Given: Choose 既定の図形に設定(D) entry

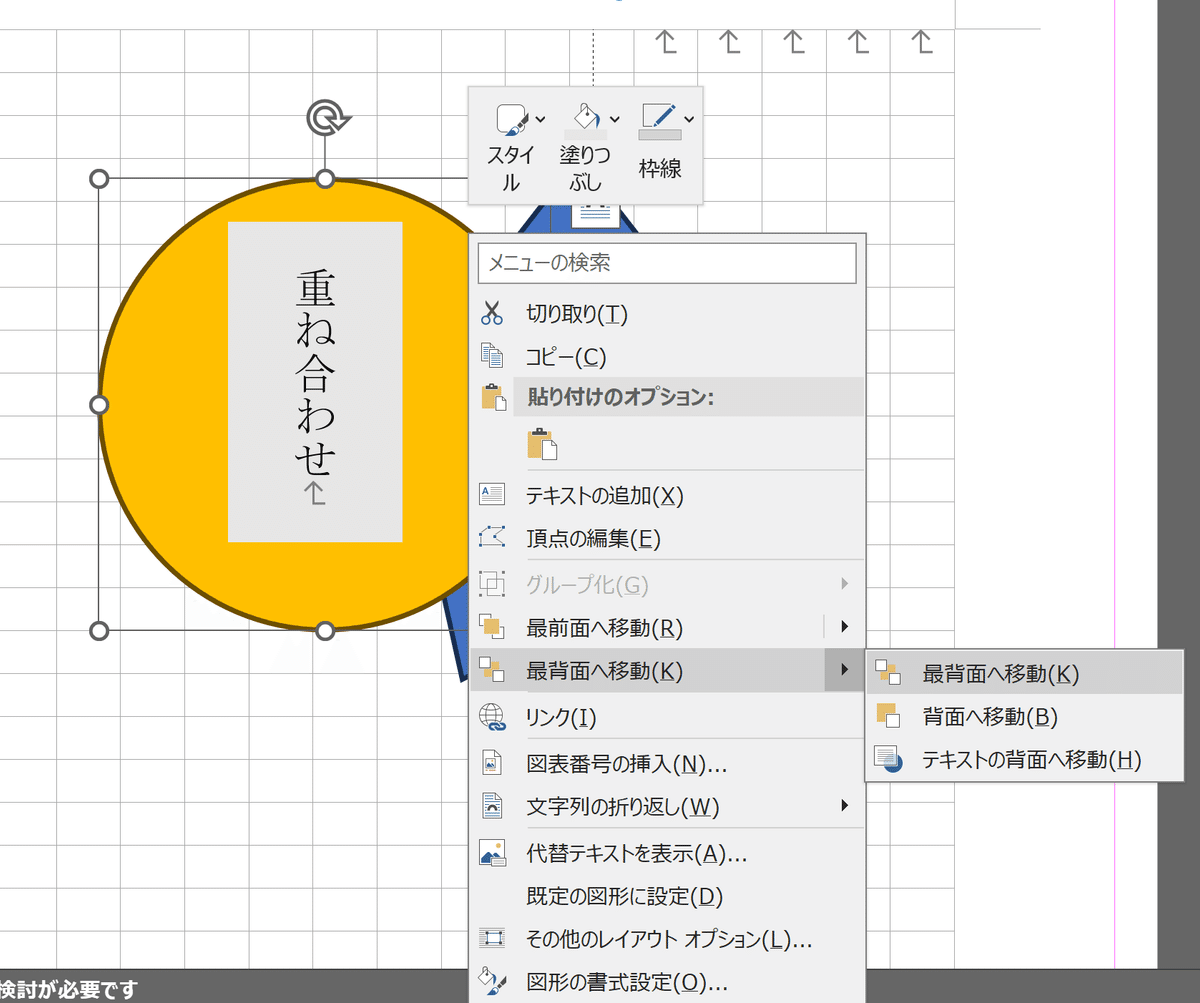Looking at the screenshot, I should tap(667, 896).
